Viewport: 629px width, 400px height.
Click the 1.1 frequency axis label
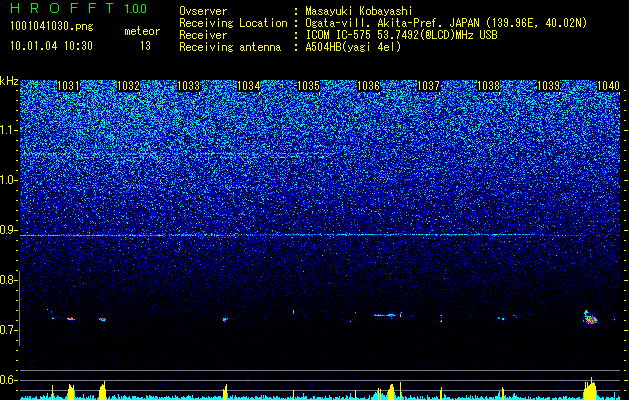pyautogui.click(x=8, y=130)
